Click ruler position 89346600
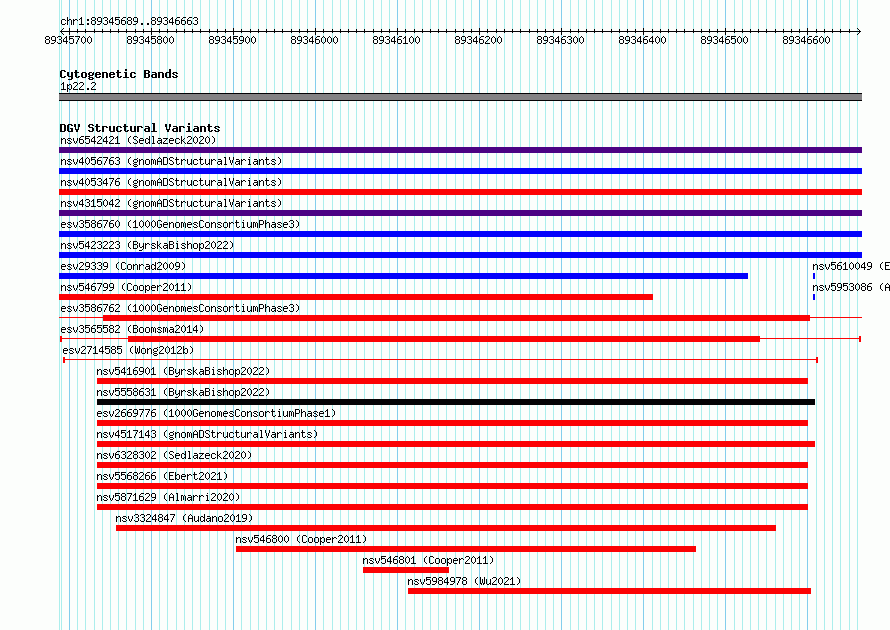 click(x=807, y=40)
